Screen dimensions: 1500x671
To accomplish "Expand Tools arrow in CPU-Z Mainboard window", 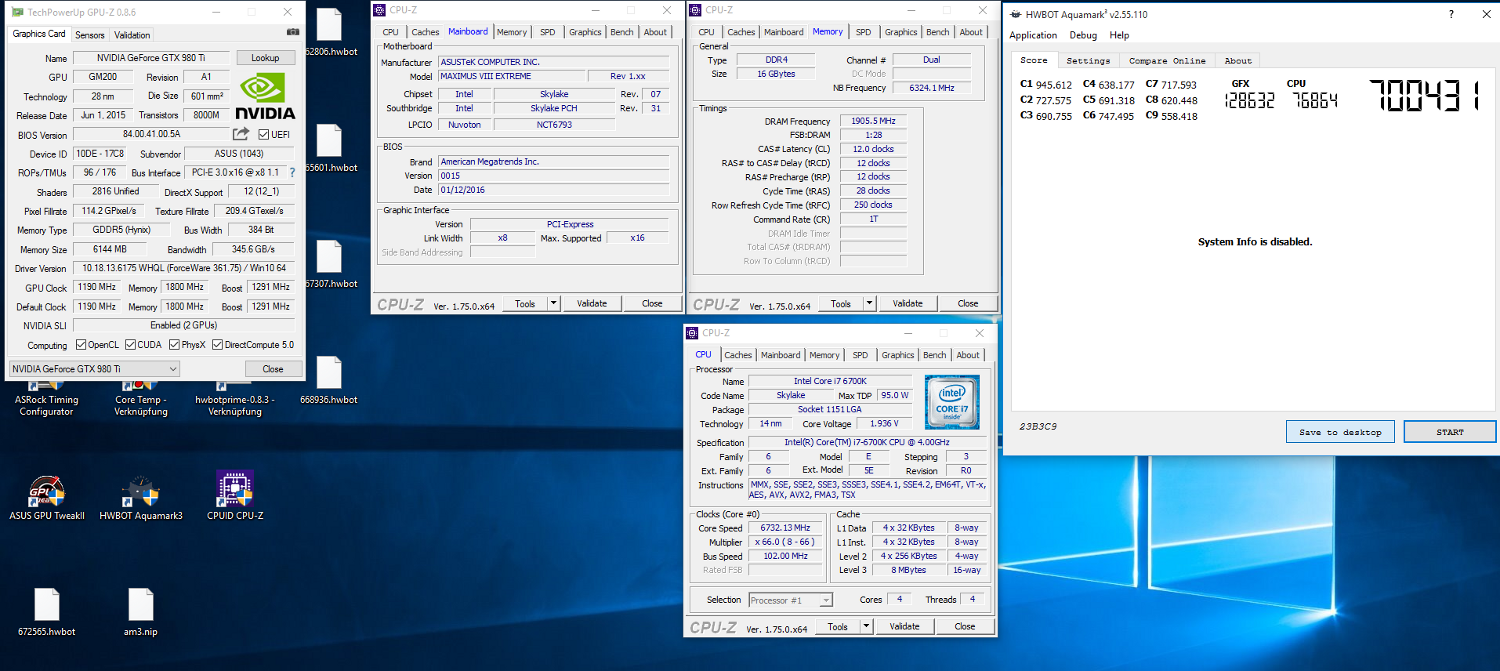I will (554, 303).
